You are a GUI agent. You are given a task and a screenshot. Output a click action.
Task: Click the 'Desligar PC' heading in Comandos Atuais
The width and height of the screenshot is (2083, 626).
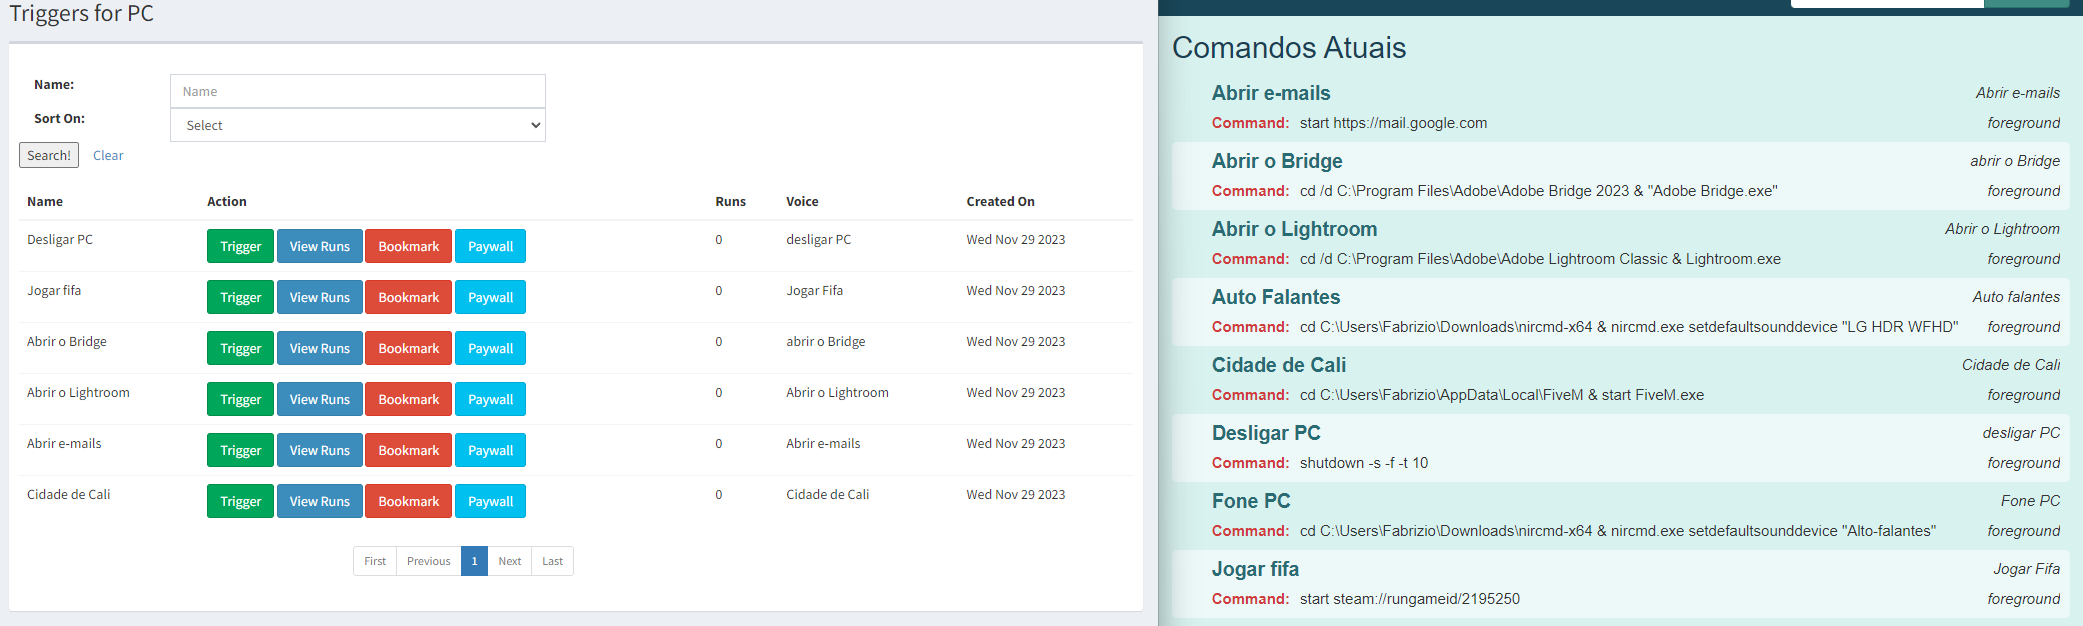1266,433
